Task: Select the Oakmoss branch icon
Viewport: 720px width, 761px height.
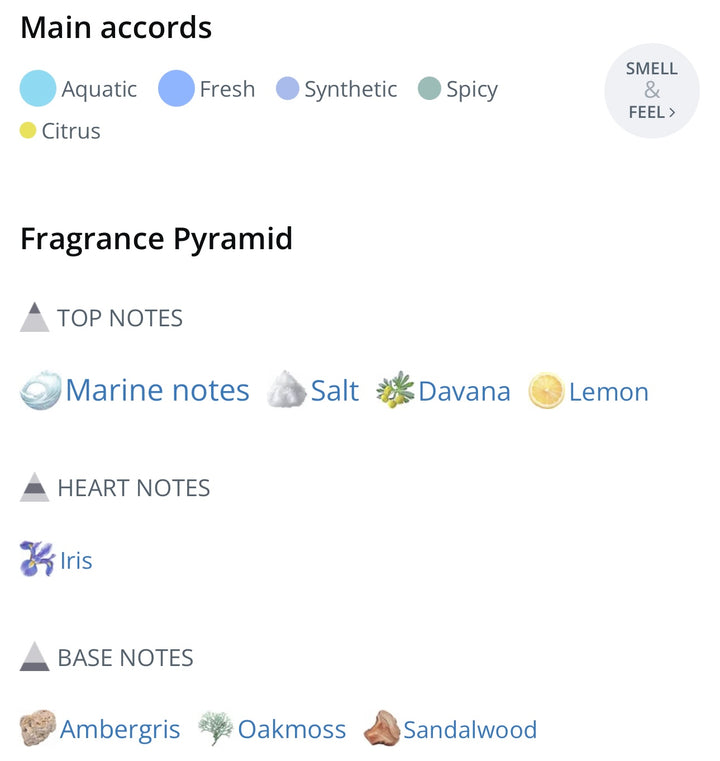Action: [x=216, y=728]
